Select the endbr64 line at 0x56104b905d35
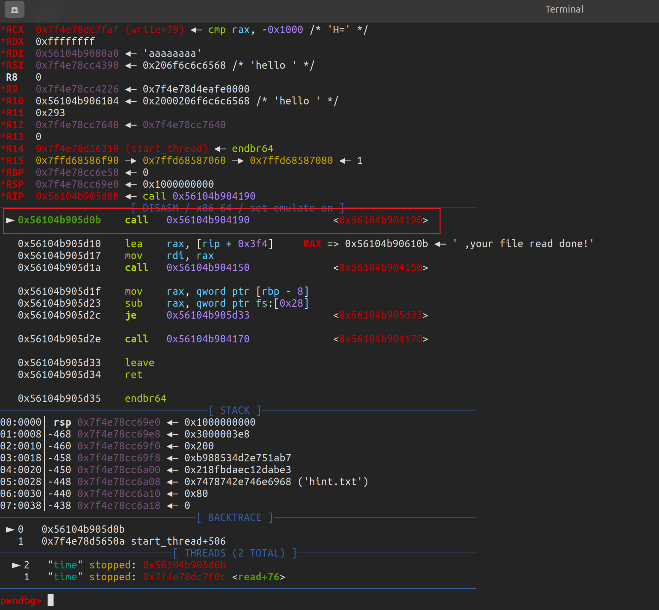This screenshot has height=610, width=659. [x=92, y=399]
